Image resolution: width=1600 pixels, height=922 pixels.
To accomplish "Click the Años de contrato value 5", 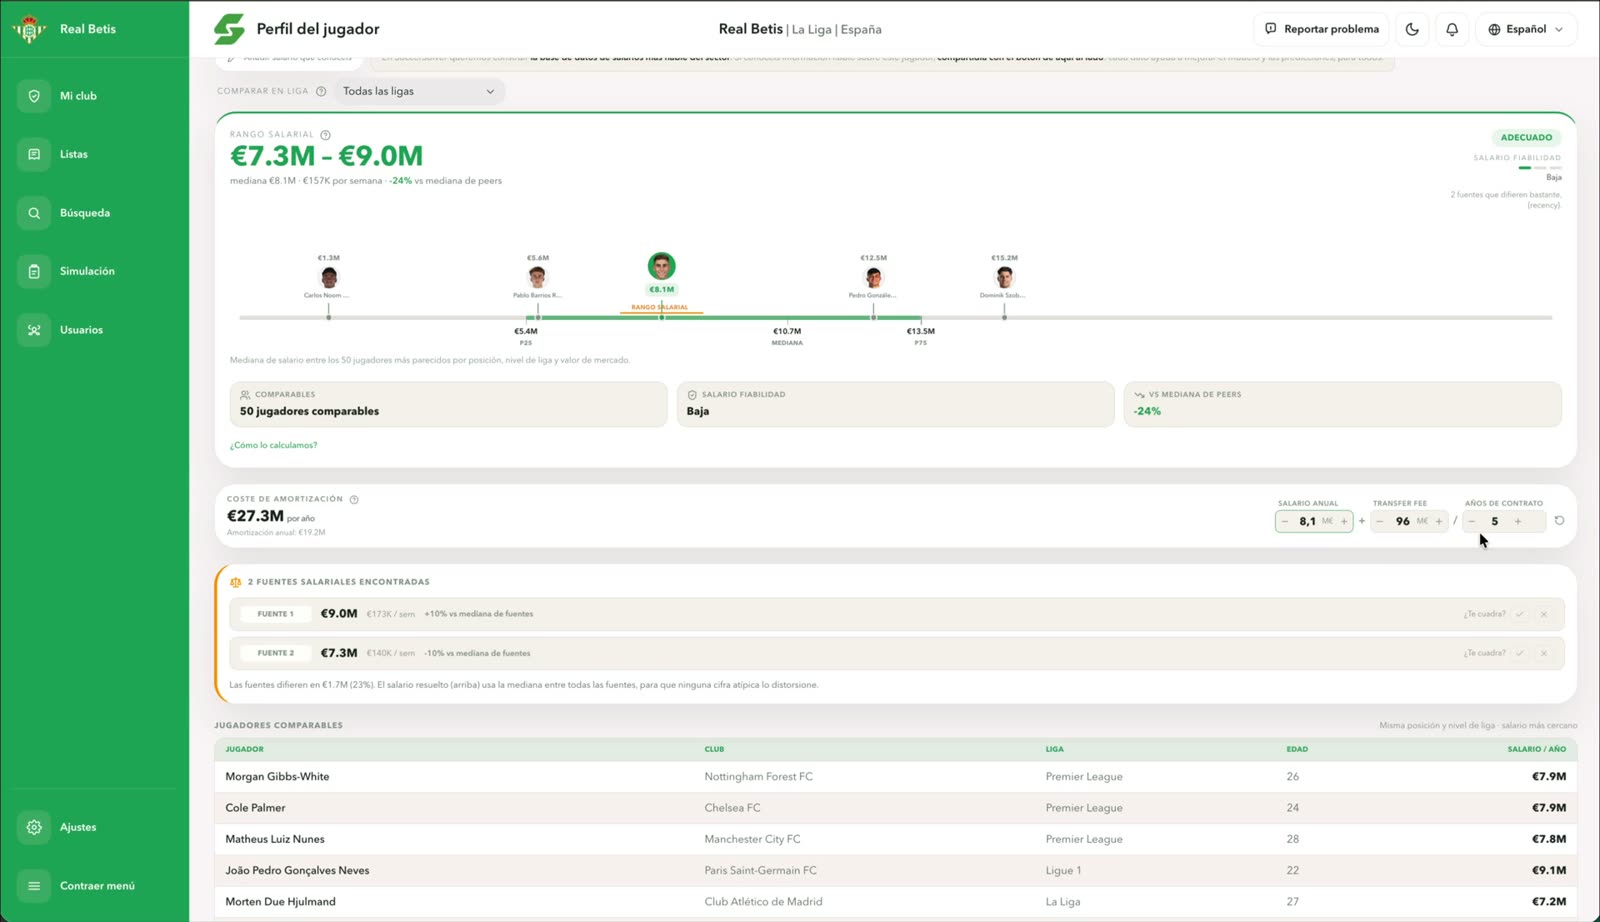I will point(1495,521).
